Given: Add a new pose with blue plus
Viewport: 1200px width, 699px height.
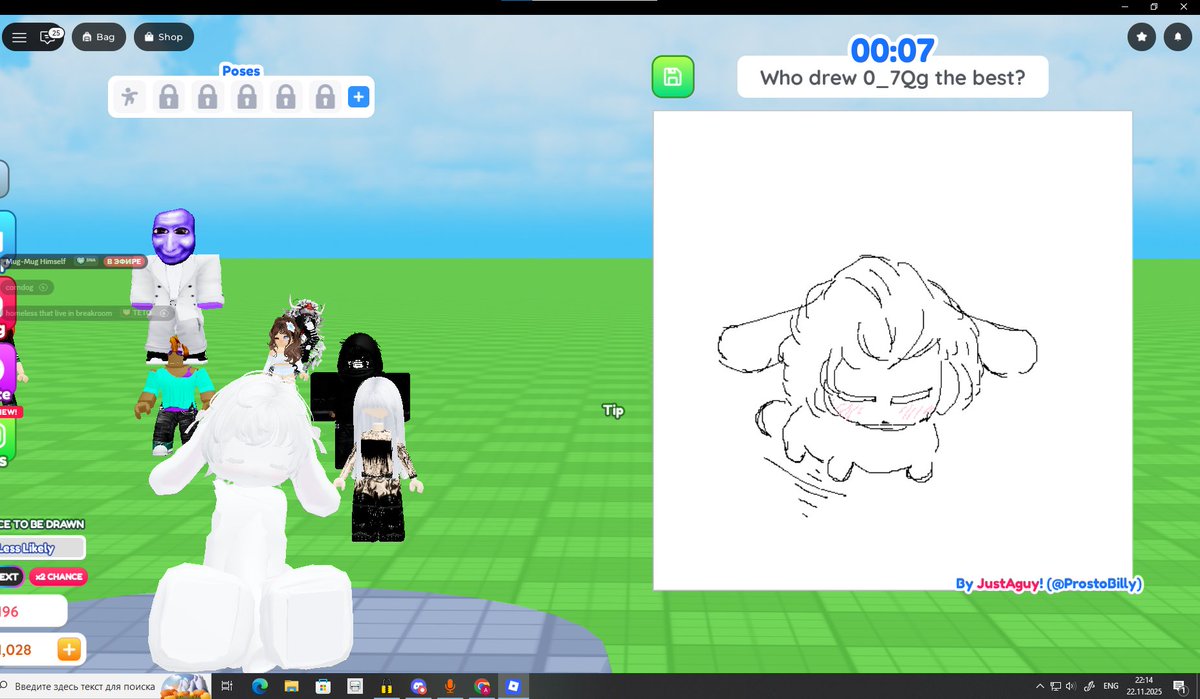Looking at the screenshot, I should click(x=358, y=97).
